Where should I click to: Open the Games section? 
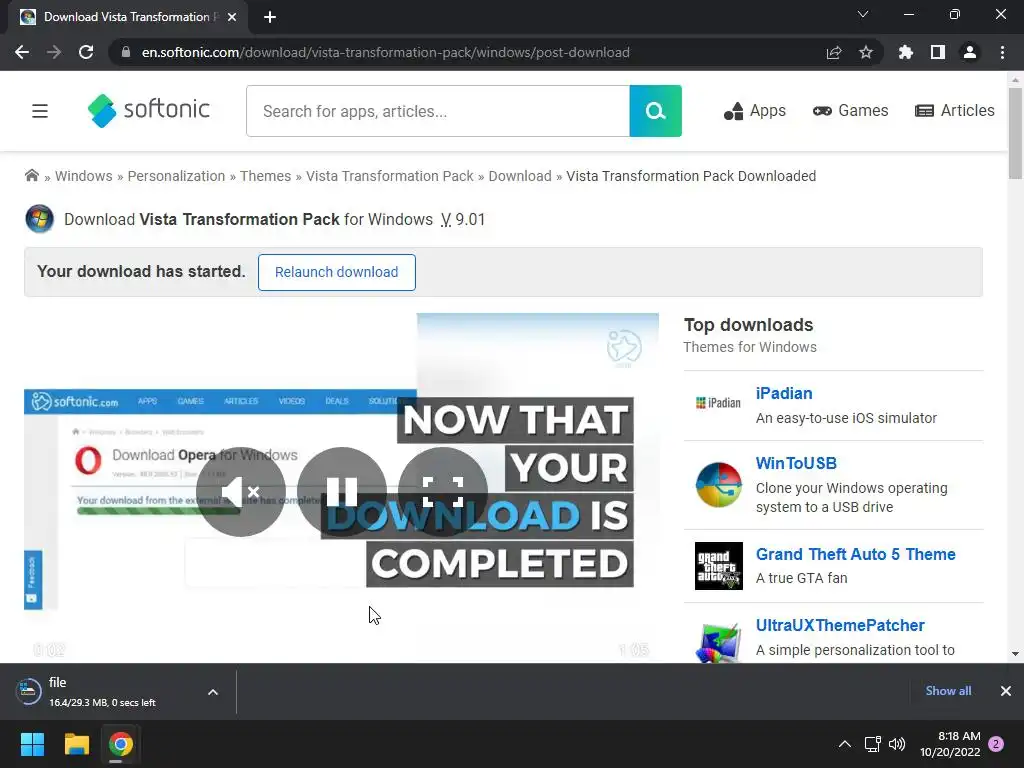click(x=850, y=111)
